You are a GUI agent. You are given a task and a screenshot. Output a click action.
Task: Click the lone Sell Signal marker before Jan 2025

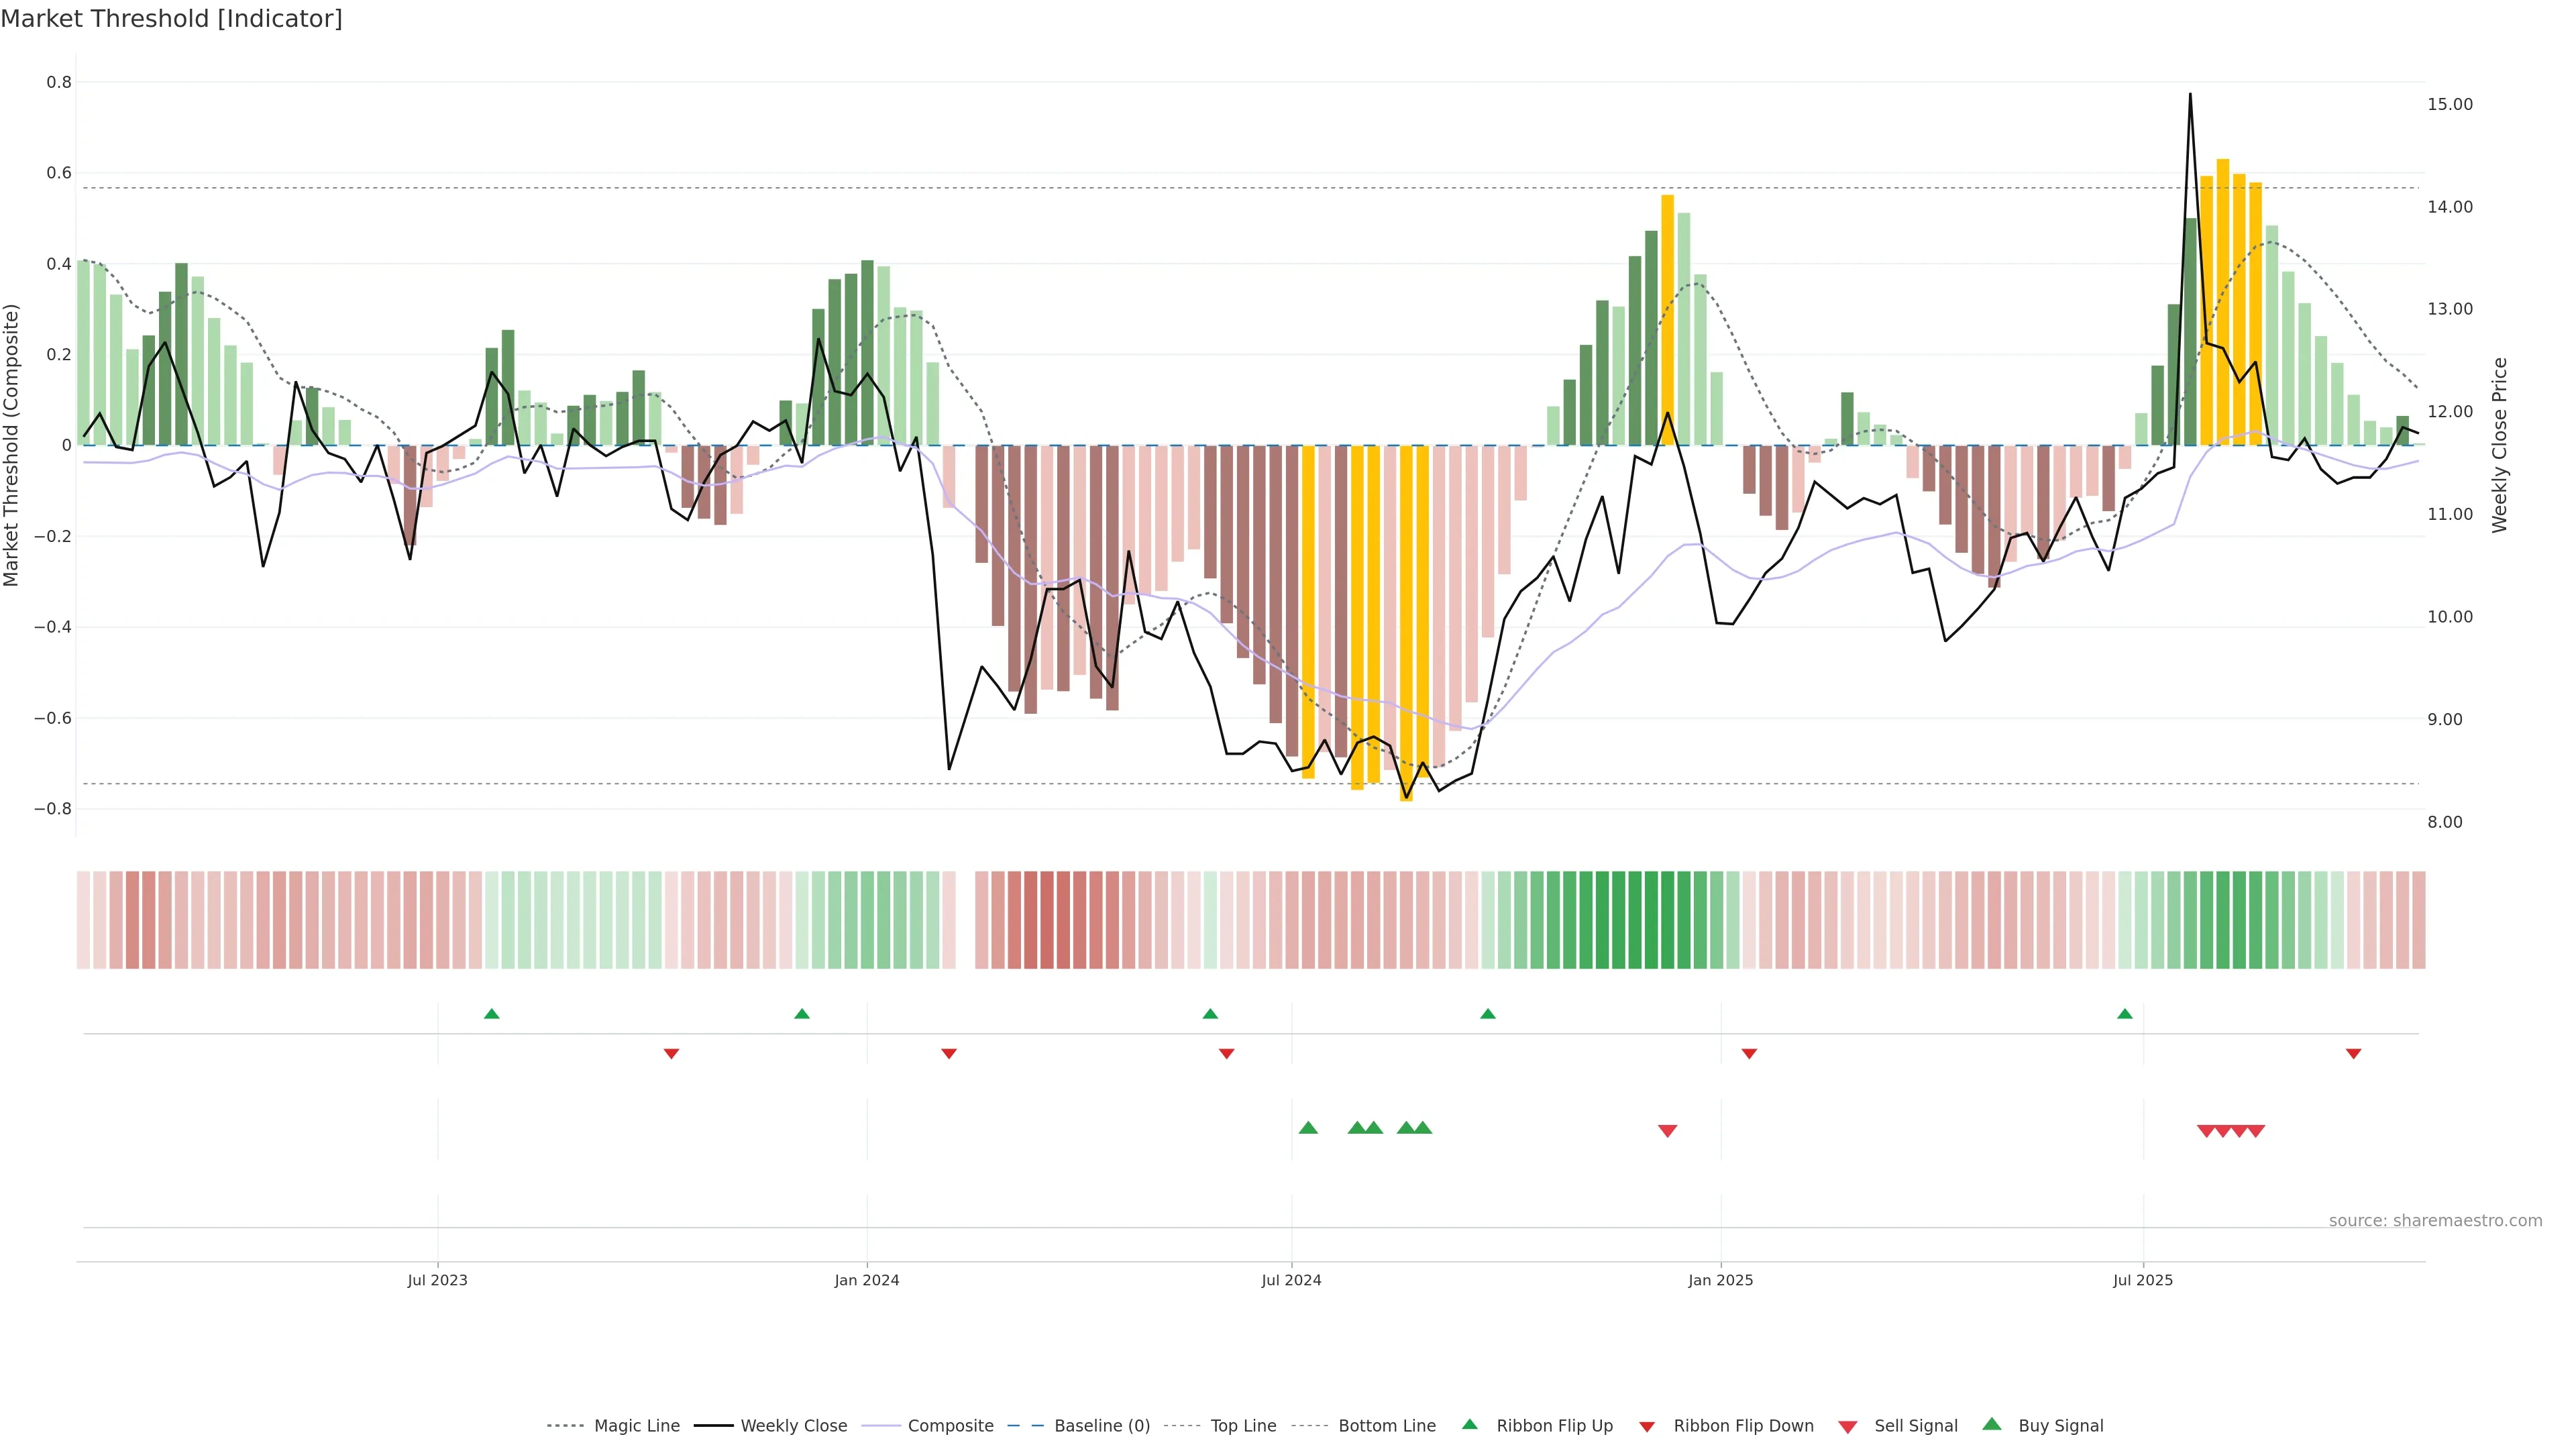click(x=1667, y=1131)
